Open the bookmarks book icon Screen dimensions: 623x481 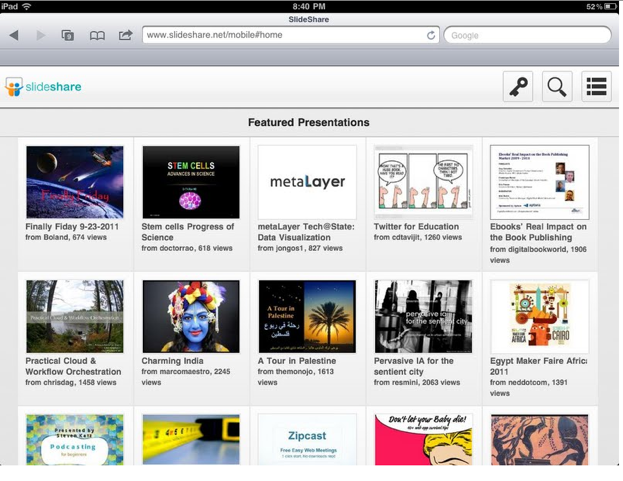97,36
